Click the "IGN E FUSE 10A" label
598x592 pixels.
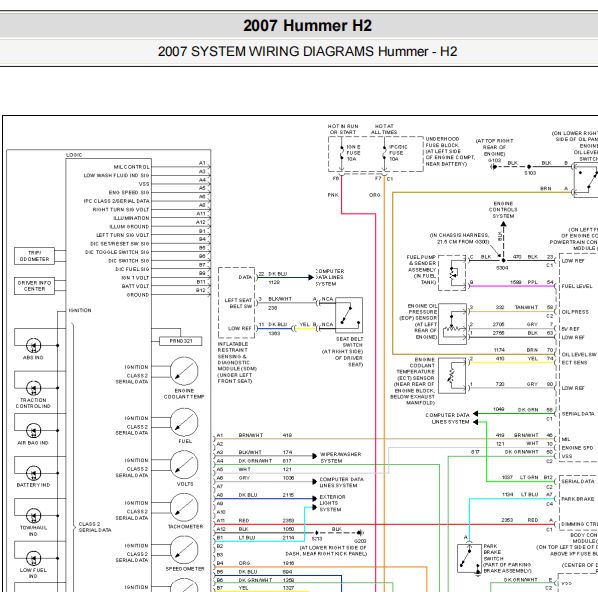(353, 153)
